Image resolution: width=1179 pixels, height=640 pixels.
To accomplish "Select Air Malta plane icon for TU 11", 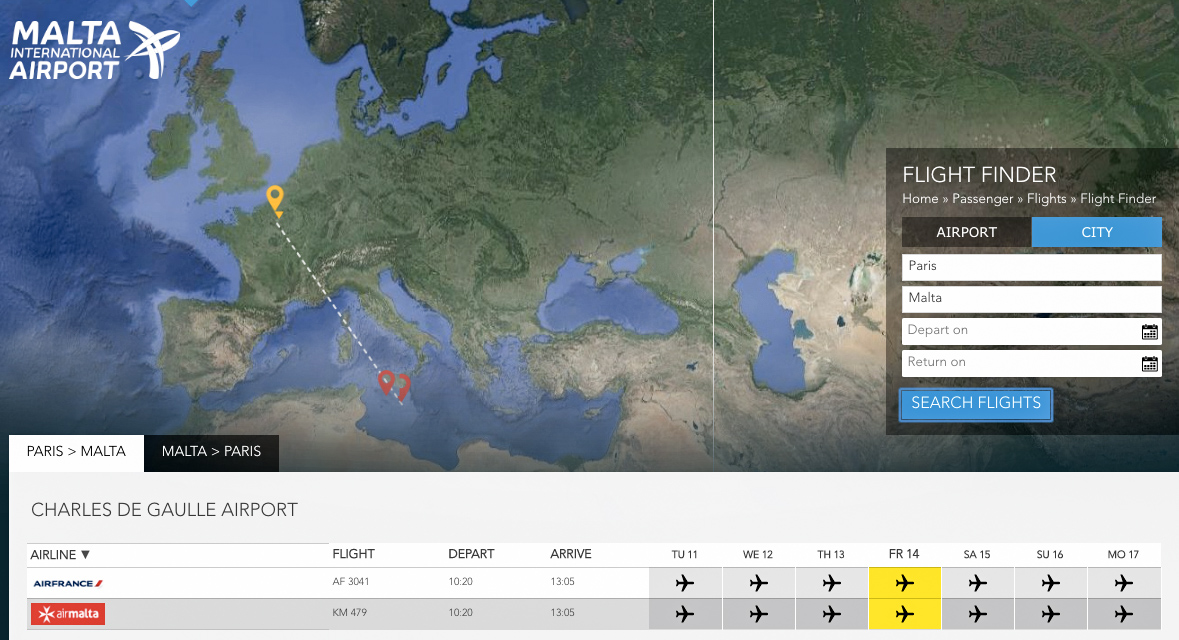I will point(685,614).
